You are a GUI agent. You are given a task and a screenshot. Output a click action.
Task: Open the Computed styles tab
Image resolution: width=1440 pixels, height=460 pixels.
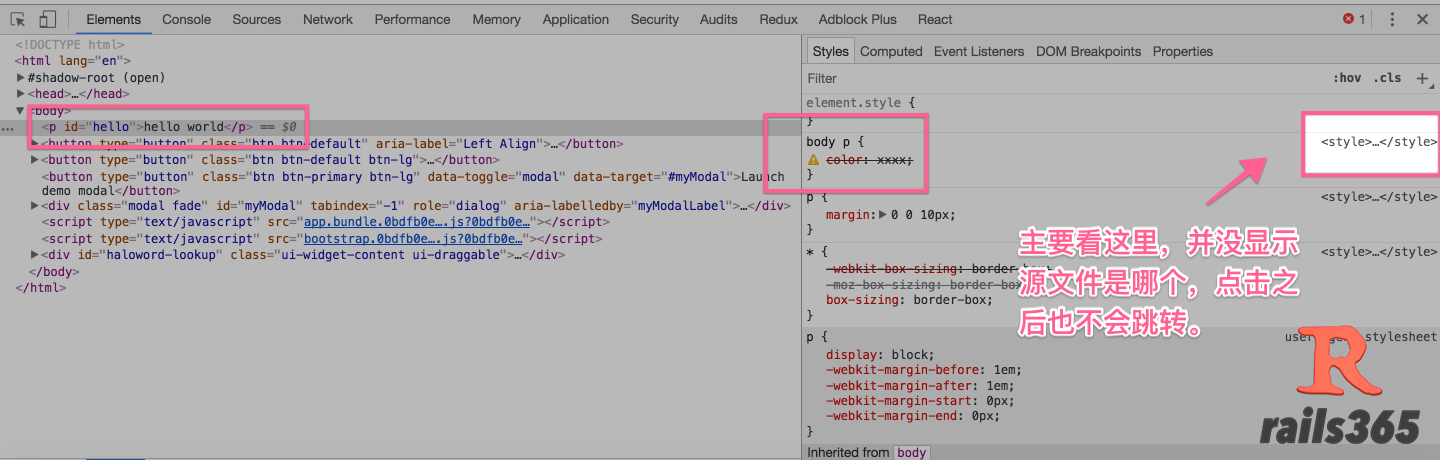point(890,51)
